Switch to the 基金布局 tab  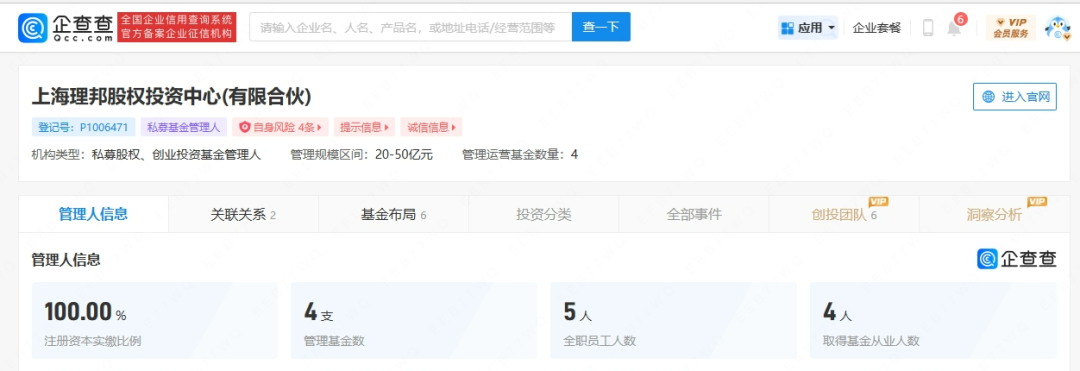[x=393, y=215]
